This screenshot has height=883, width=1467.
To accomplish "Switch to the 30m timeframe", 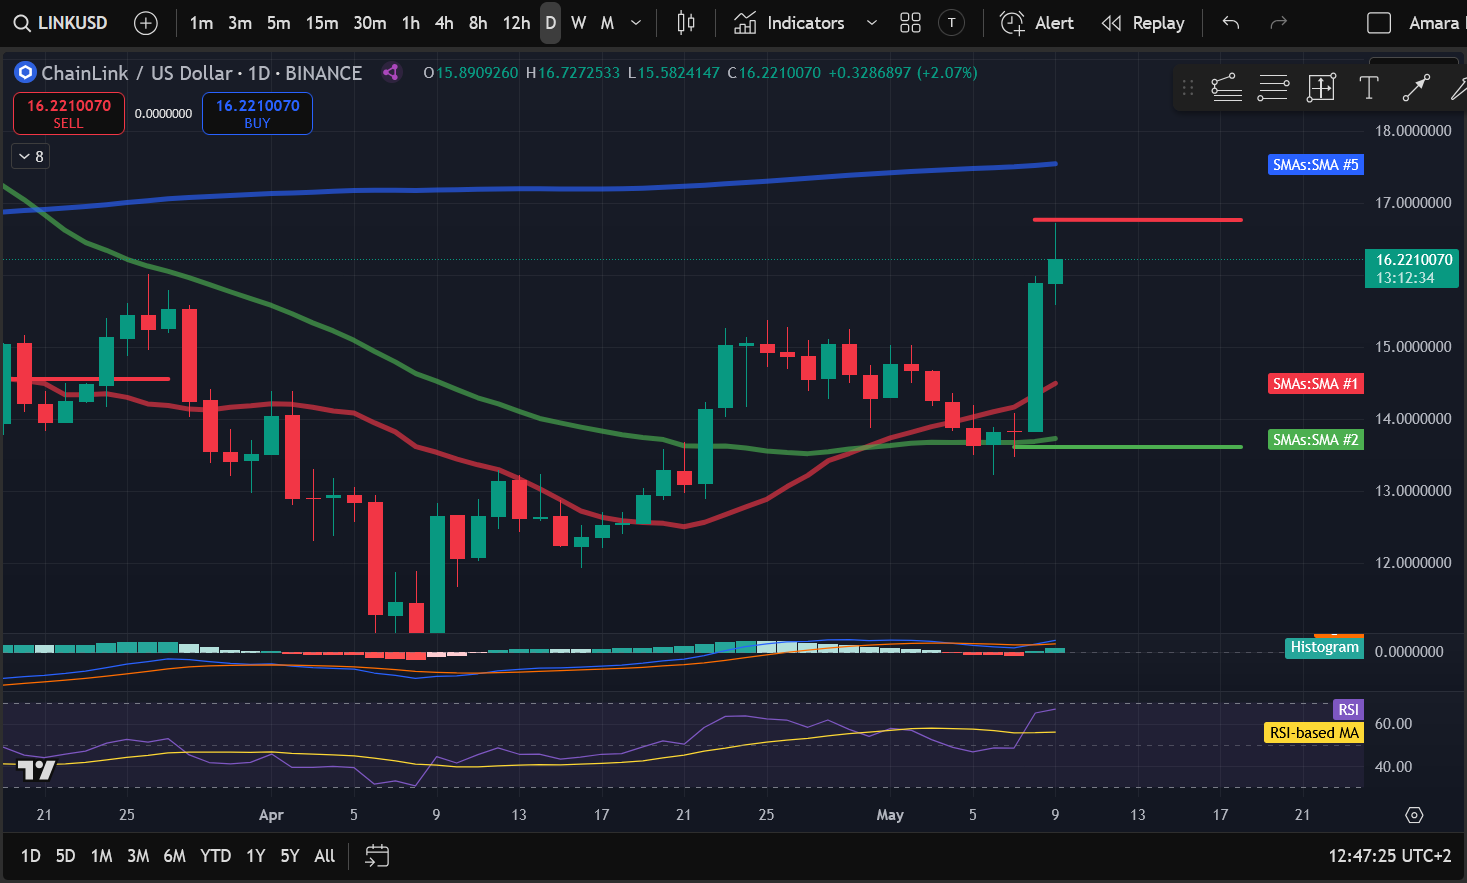I will tap(370, 23).
